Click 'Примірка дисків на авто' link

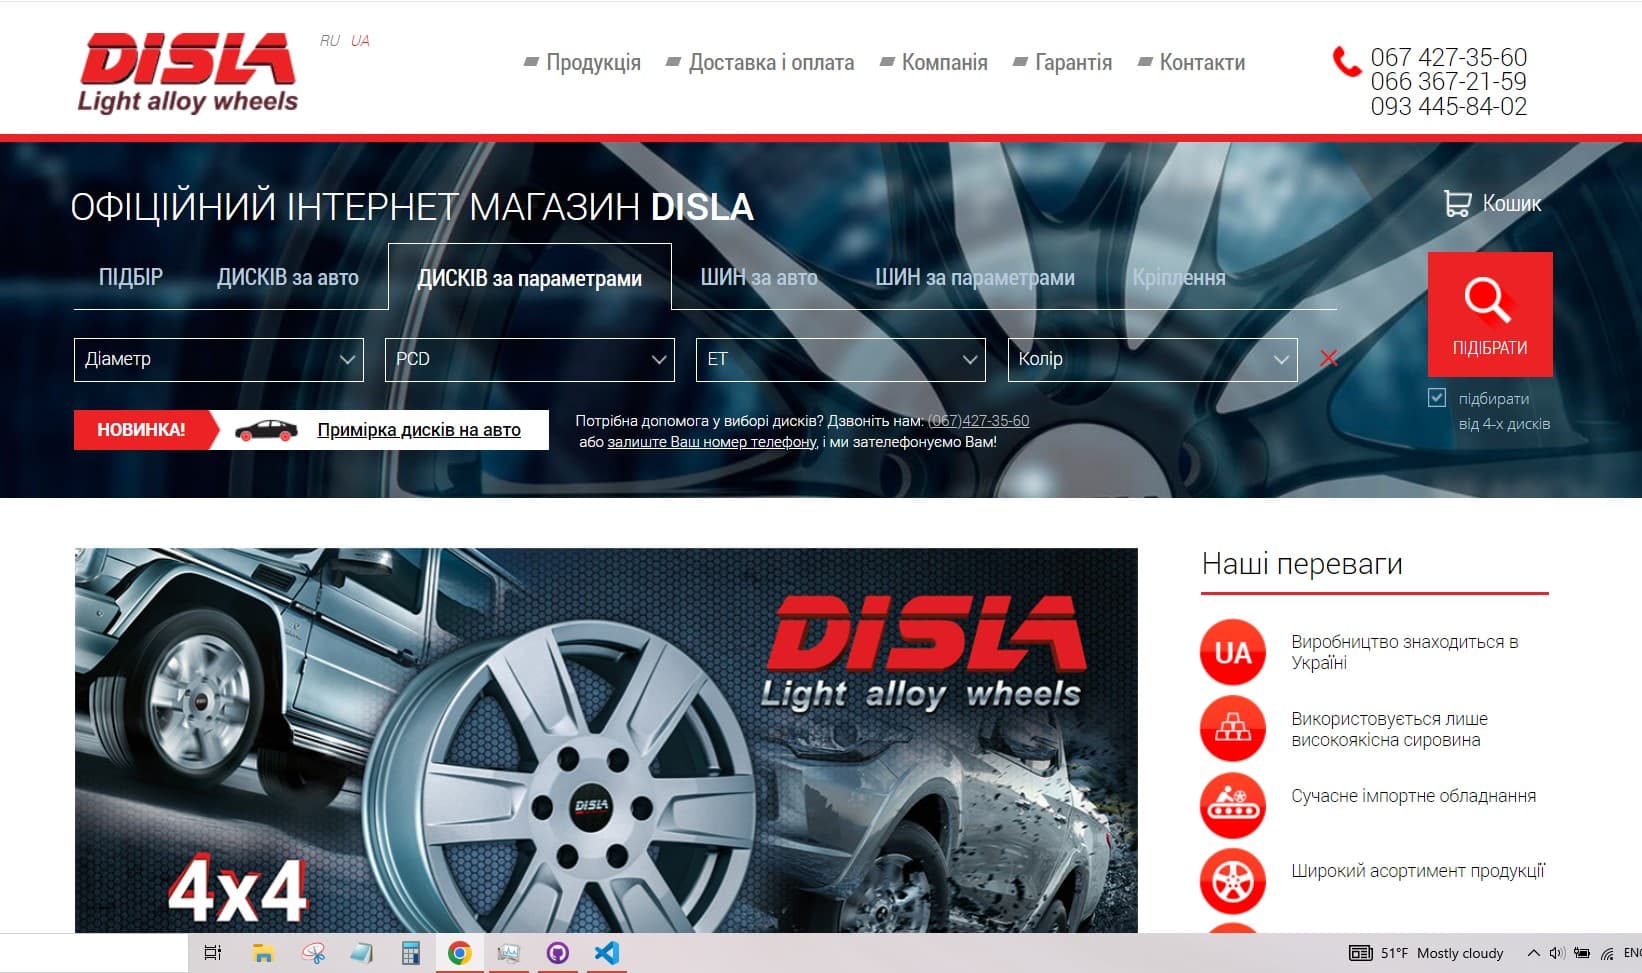coord(418,430)
